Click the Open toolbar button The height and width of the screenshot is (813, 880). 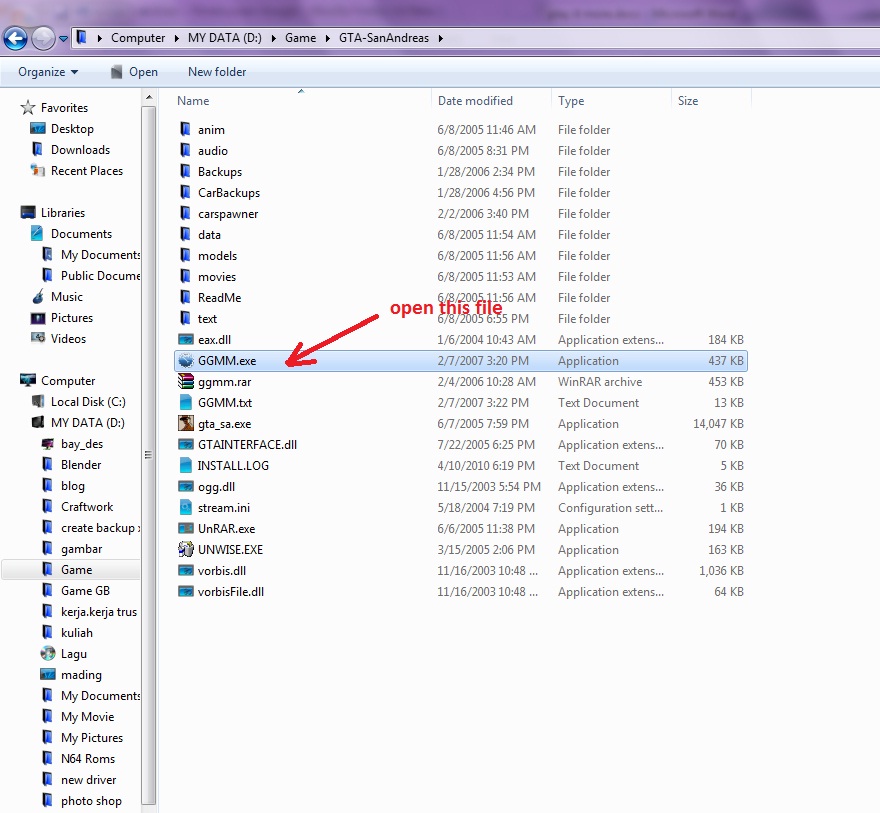pos(134,72)
